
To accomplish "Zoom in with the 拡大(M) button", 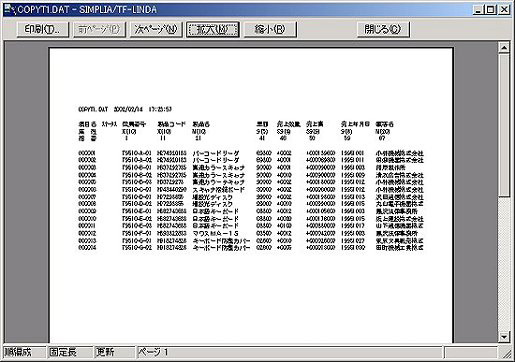I will pos(213,29).
